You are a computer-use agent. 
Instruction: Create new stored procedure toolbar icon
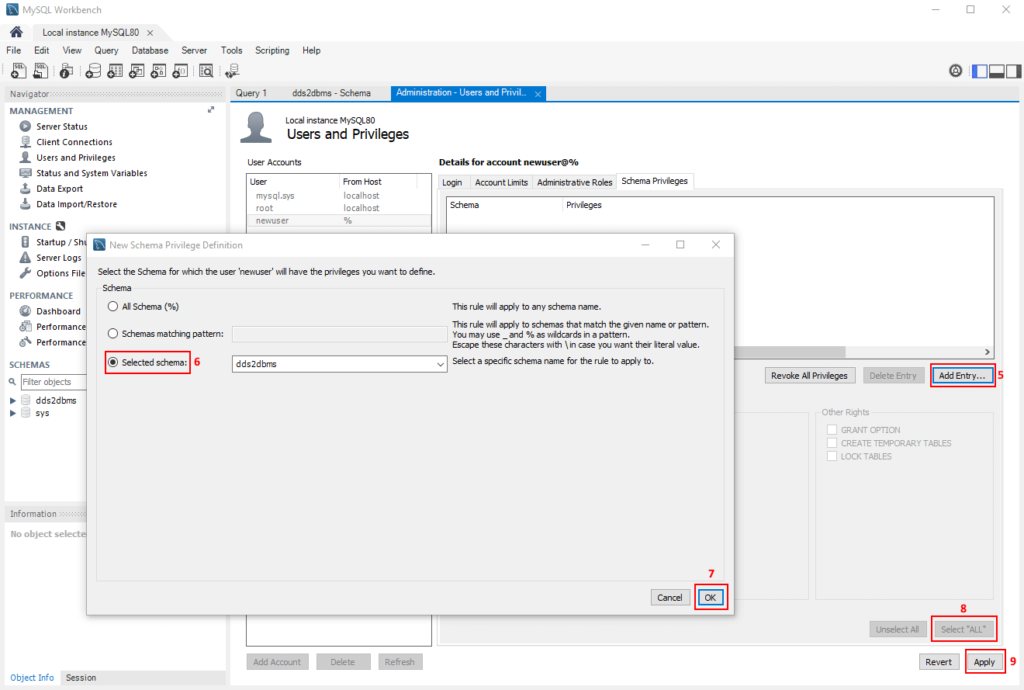[158, 71]
